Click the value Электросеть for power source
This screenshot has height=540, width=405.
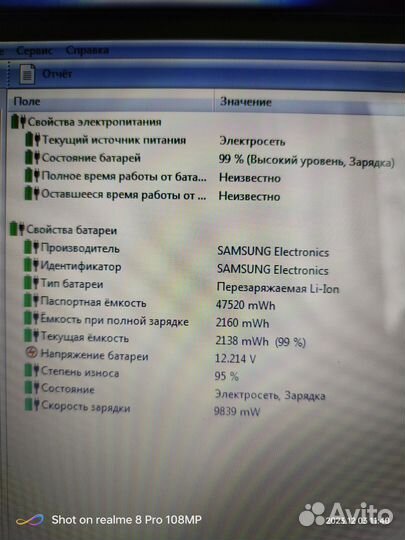[252, 141]
